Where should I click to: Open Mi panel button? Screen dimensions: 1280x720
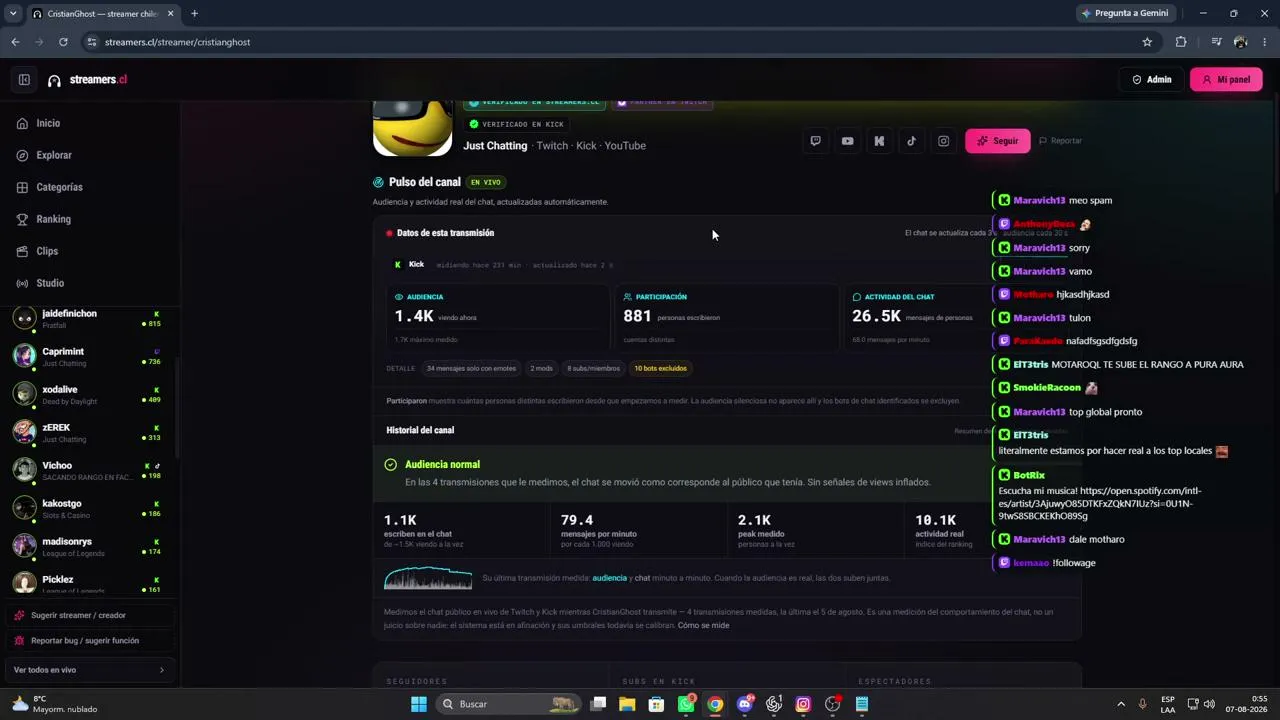point(1226,80)
